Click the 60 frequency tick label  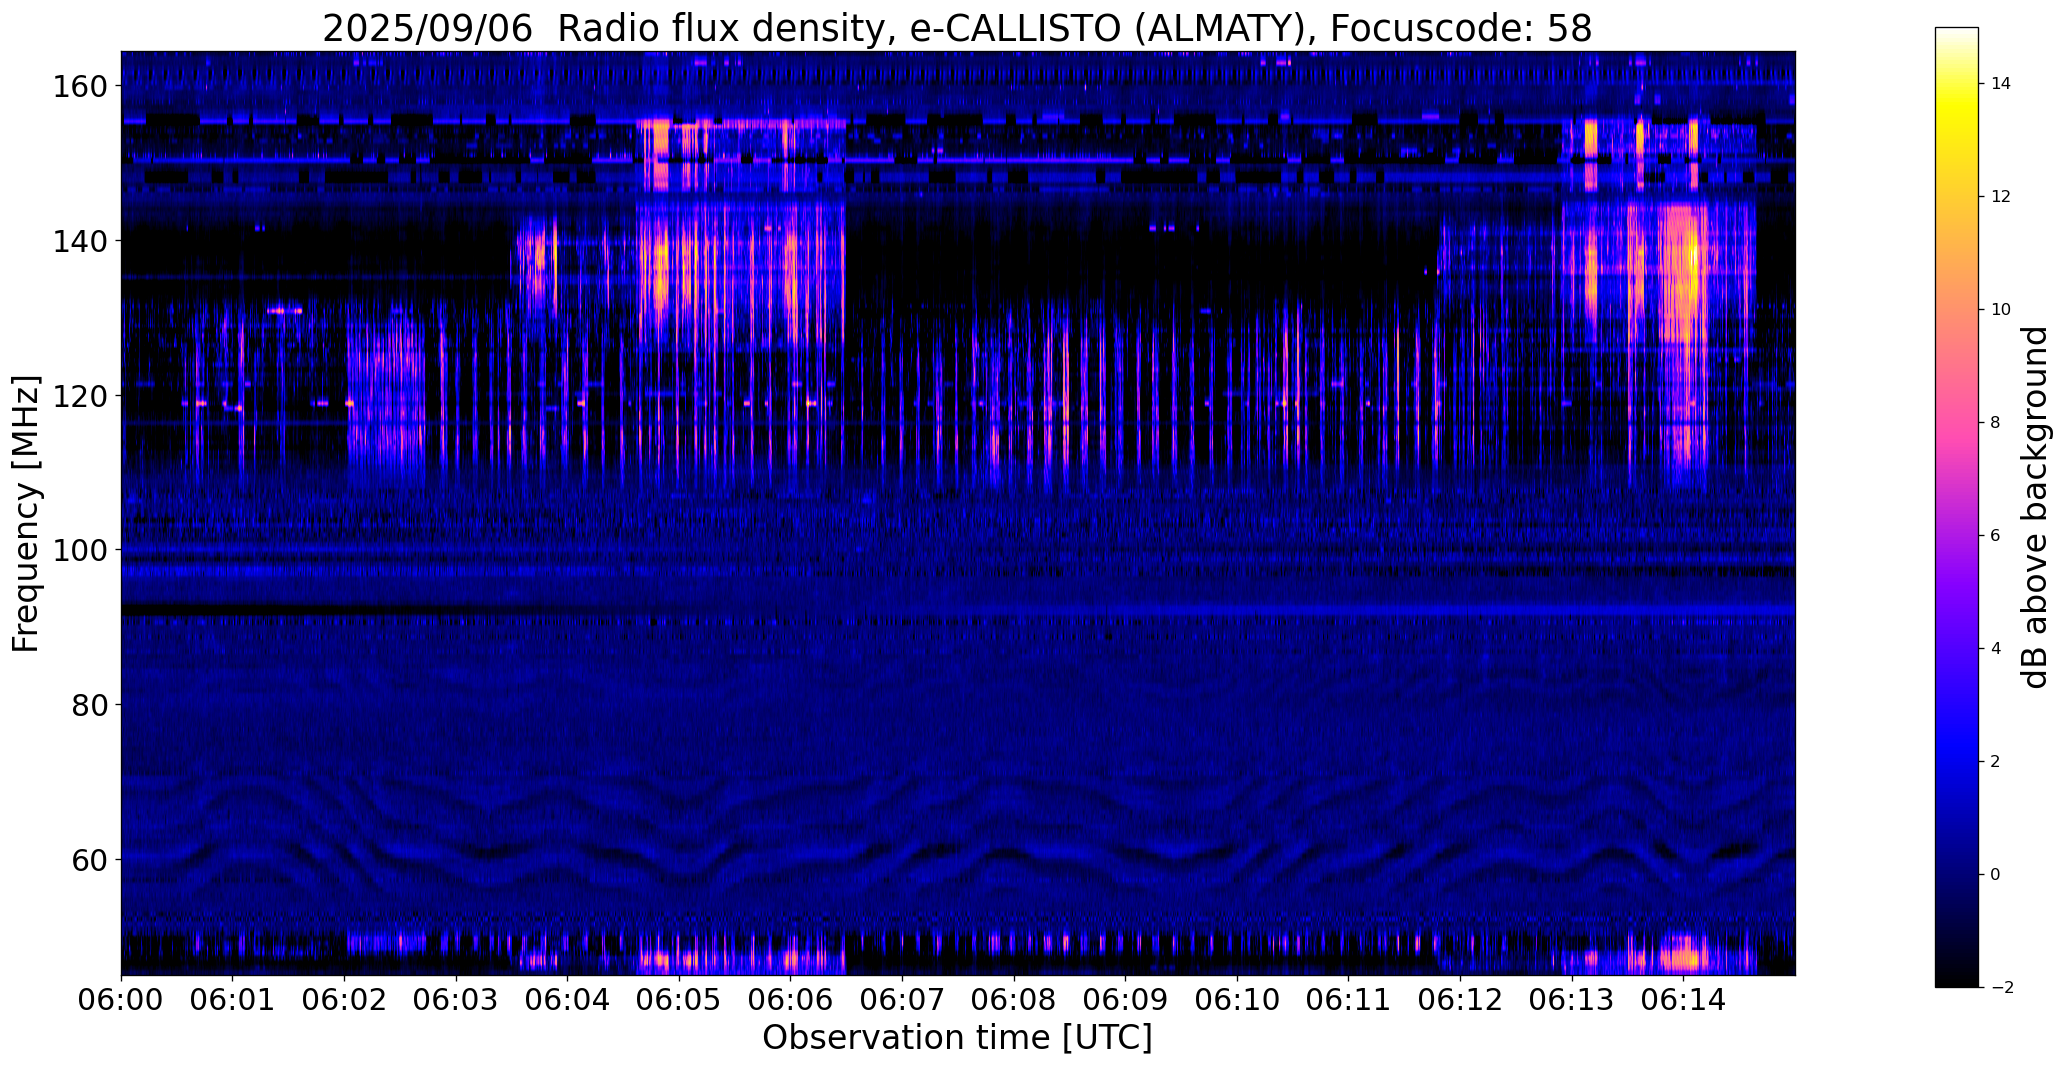tap(88, 859)
